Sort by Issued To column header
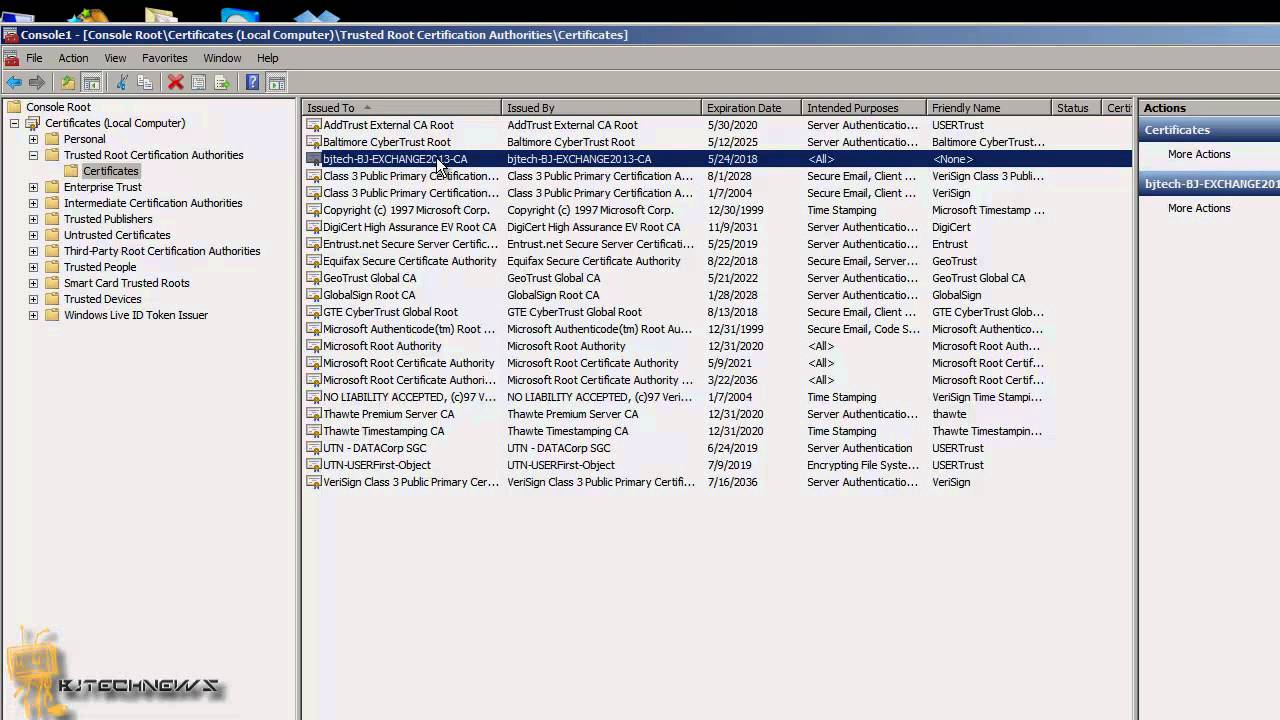Image resolution: width=1280 pixels, height=720 pixels. (401, 108)
